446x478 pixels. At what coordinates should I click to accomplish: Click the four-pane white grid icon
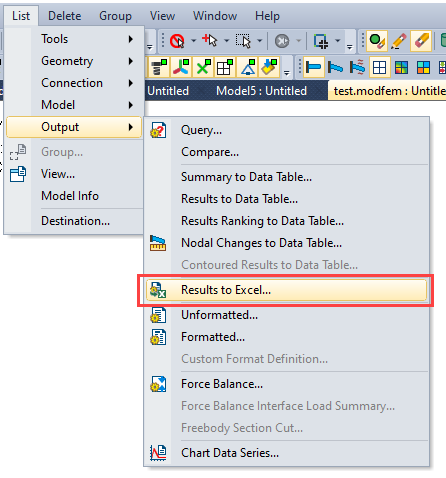point(379,67)
